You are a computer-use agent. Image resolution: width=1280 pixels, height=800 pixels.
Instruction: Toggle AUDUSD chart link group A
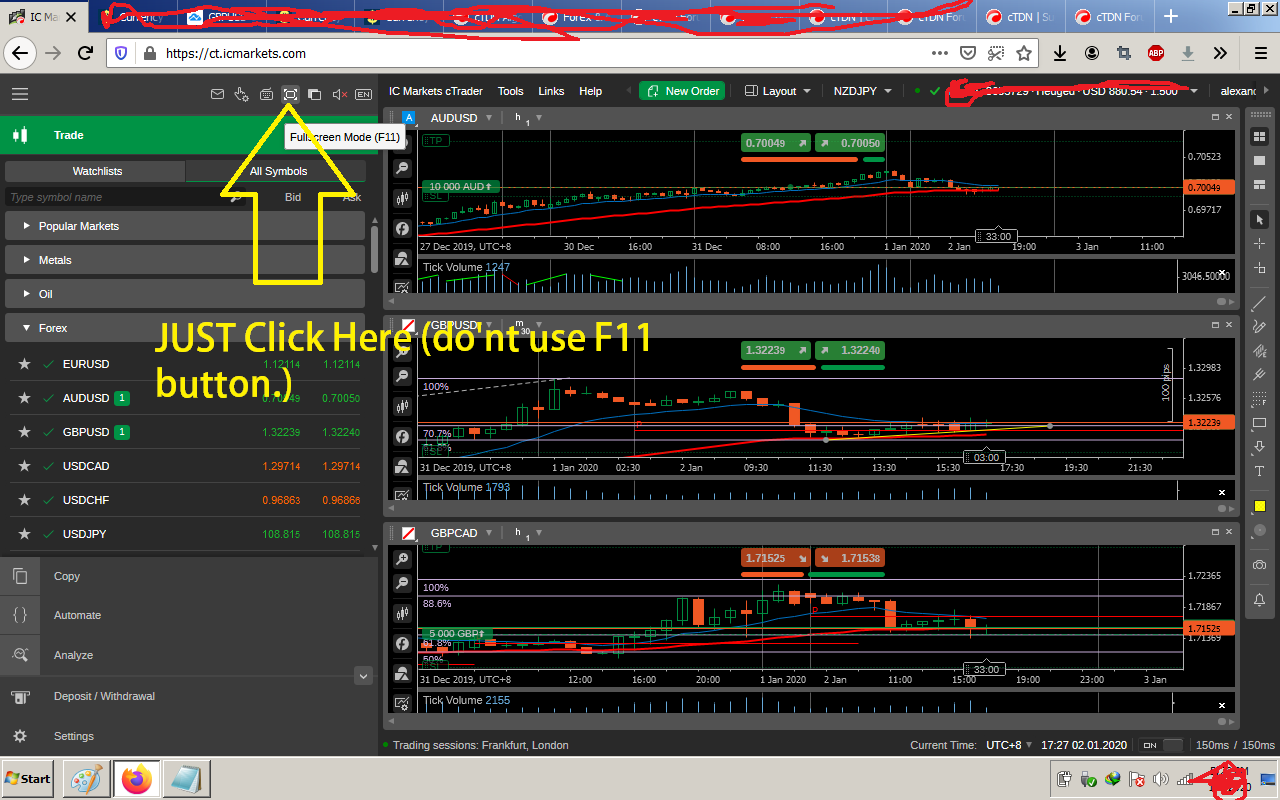(408, 118)
